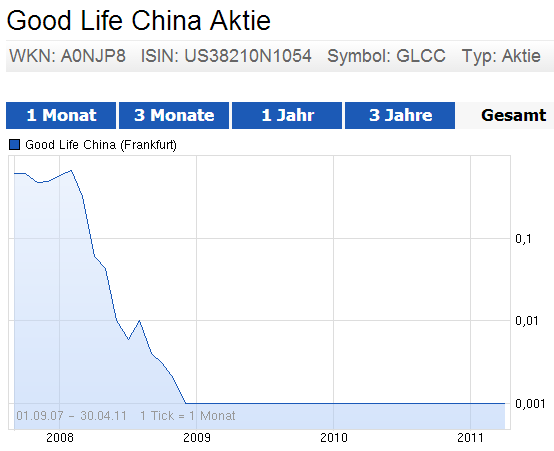The height and width of the screenshot is (451, 554).
Task: Click the 2009 x-axis label
Action: [197, 438]
